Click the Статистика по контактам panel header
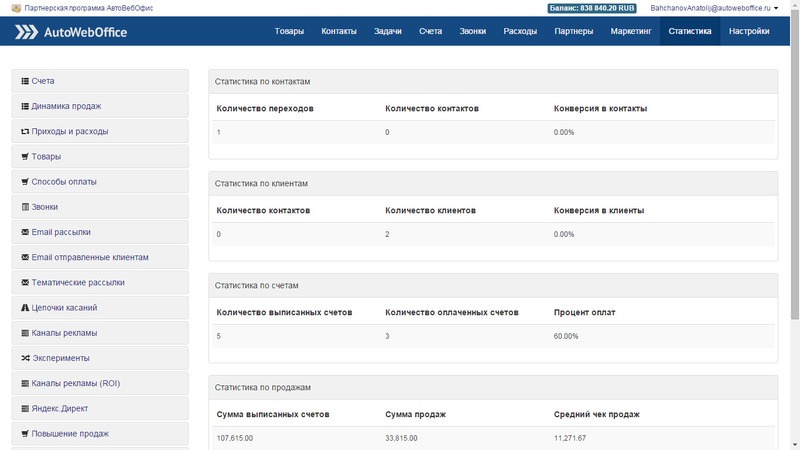800x450 pixels. (493, 82)
